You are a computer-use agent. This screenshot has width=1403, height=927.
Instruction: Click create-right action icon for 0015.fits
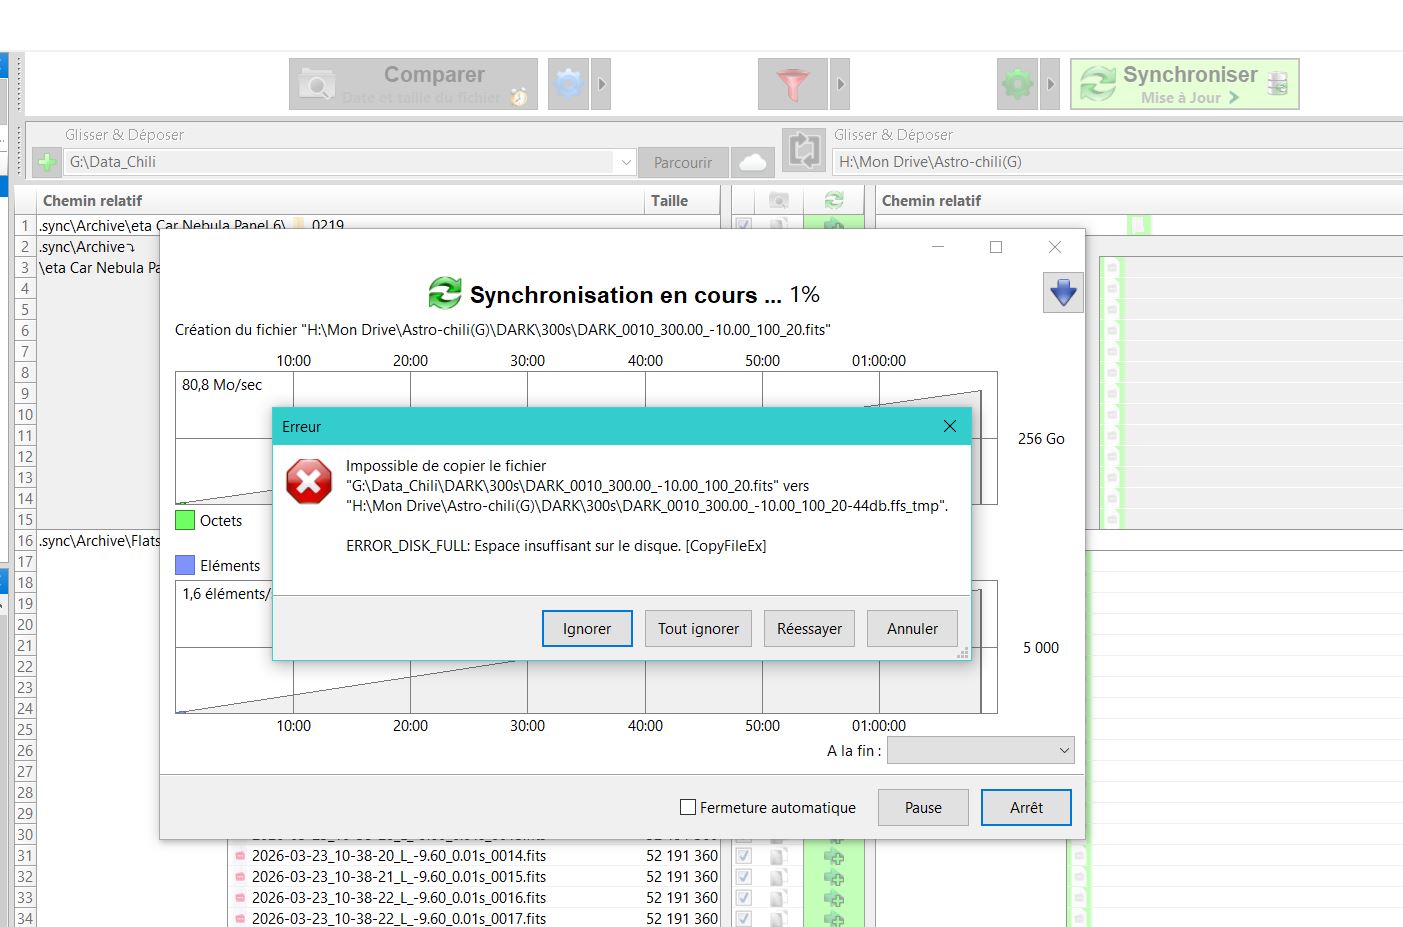tap(833, 877)
